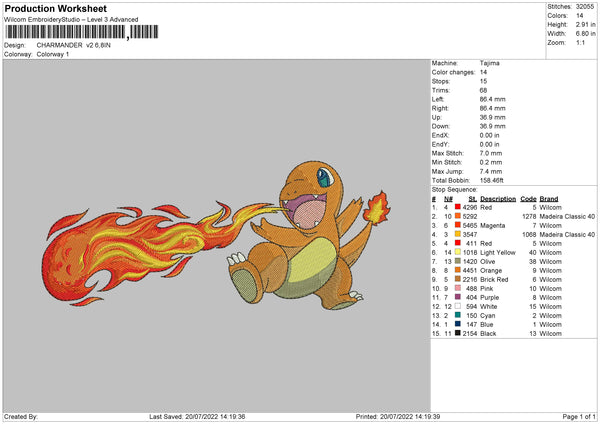
Task: Click the 'EndY:' label
Action: [x=440, y=144]
